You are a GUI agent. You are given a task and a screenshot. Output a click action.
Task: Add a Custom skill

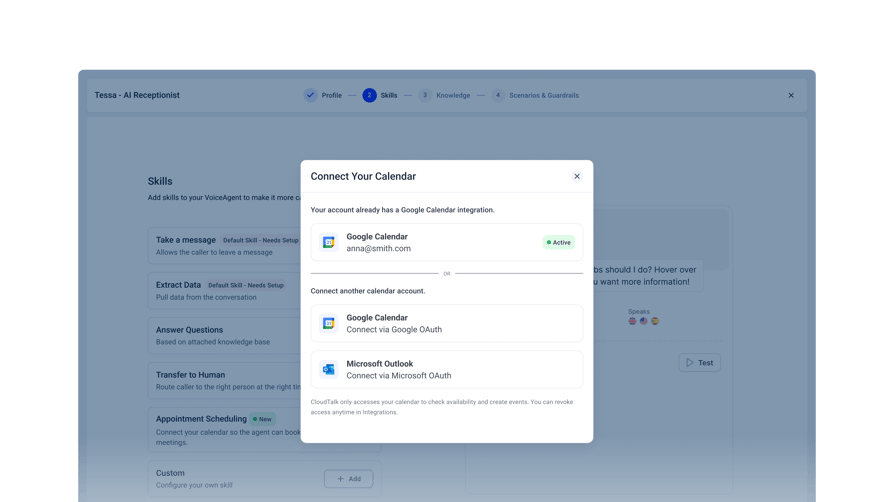[348, 479]
